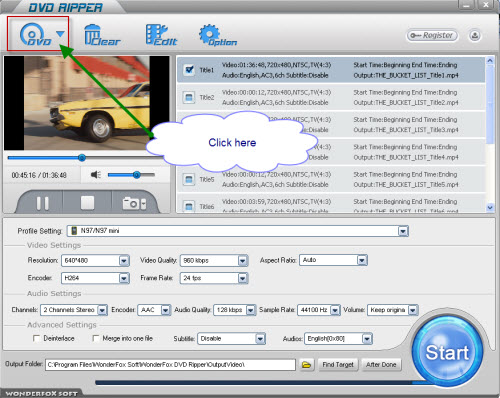Close the DVD Ripper window
Image resolution: width=500 pixels, height=398 pixels.
[x=486, y=4]
